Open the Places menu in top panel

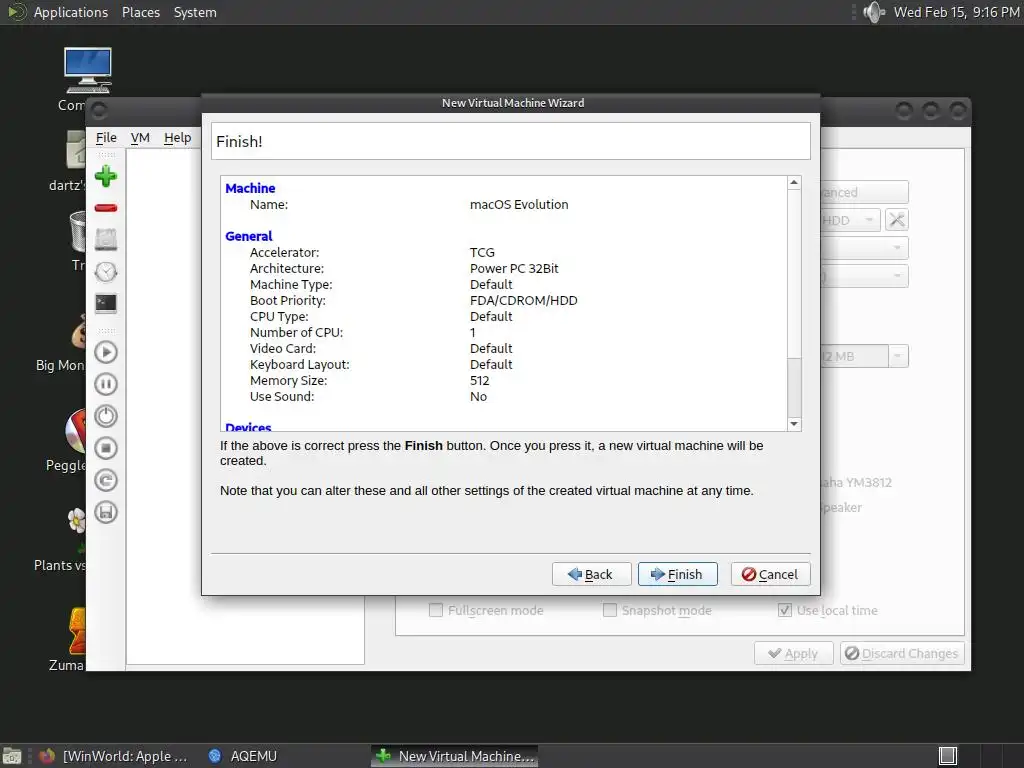140,12
